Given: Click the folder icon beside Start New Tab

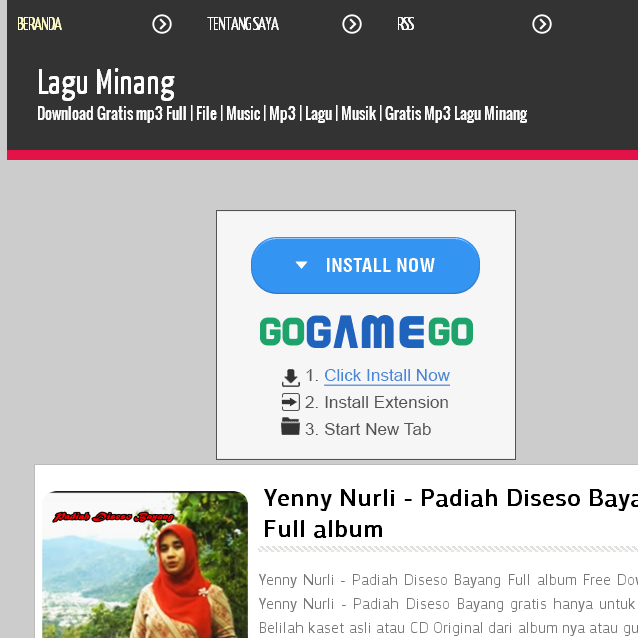Looking at the screenshot, I should (291, 427).
